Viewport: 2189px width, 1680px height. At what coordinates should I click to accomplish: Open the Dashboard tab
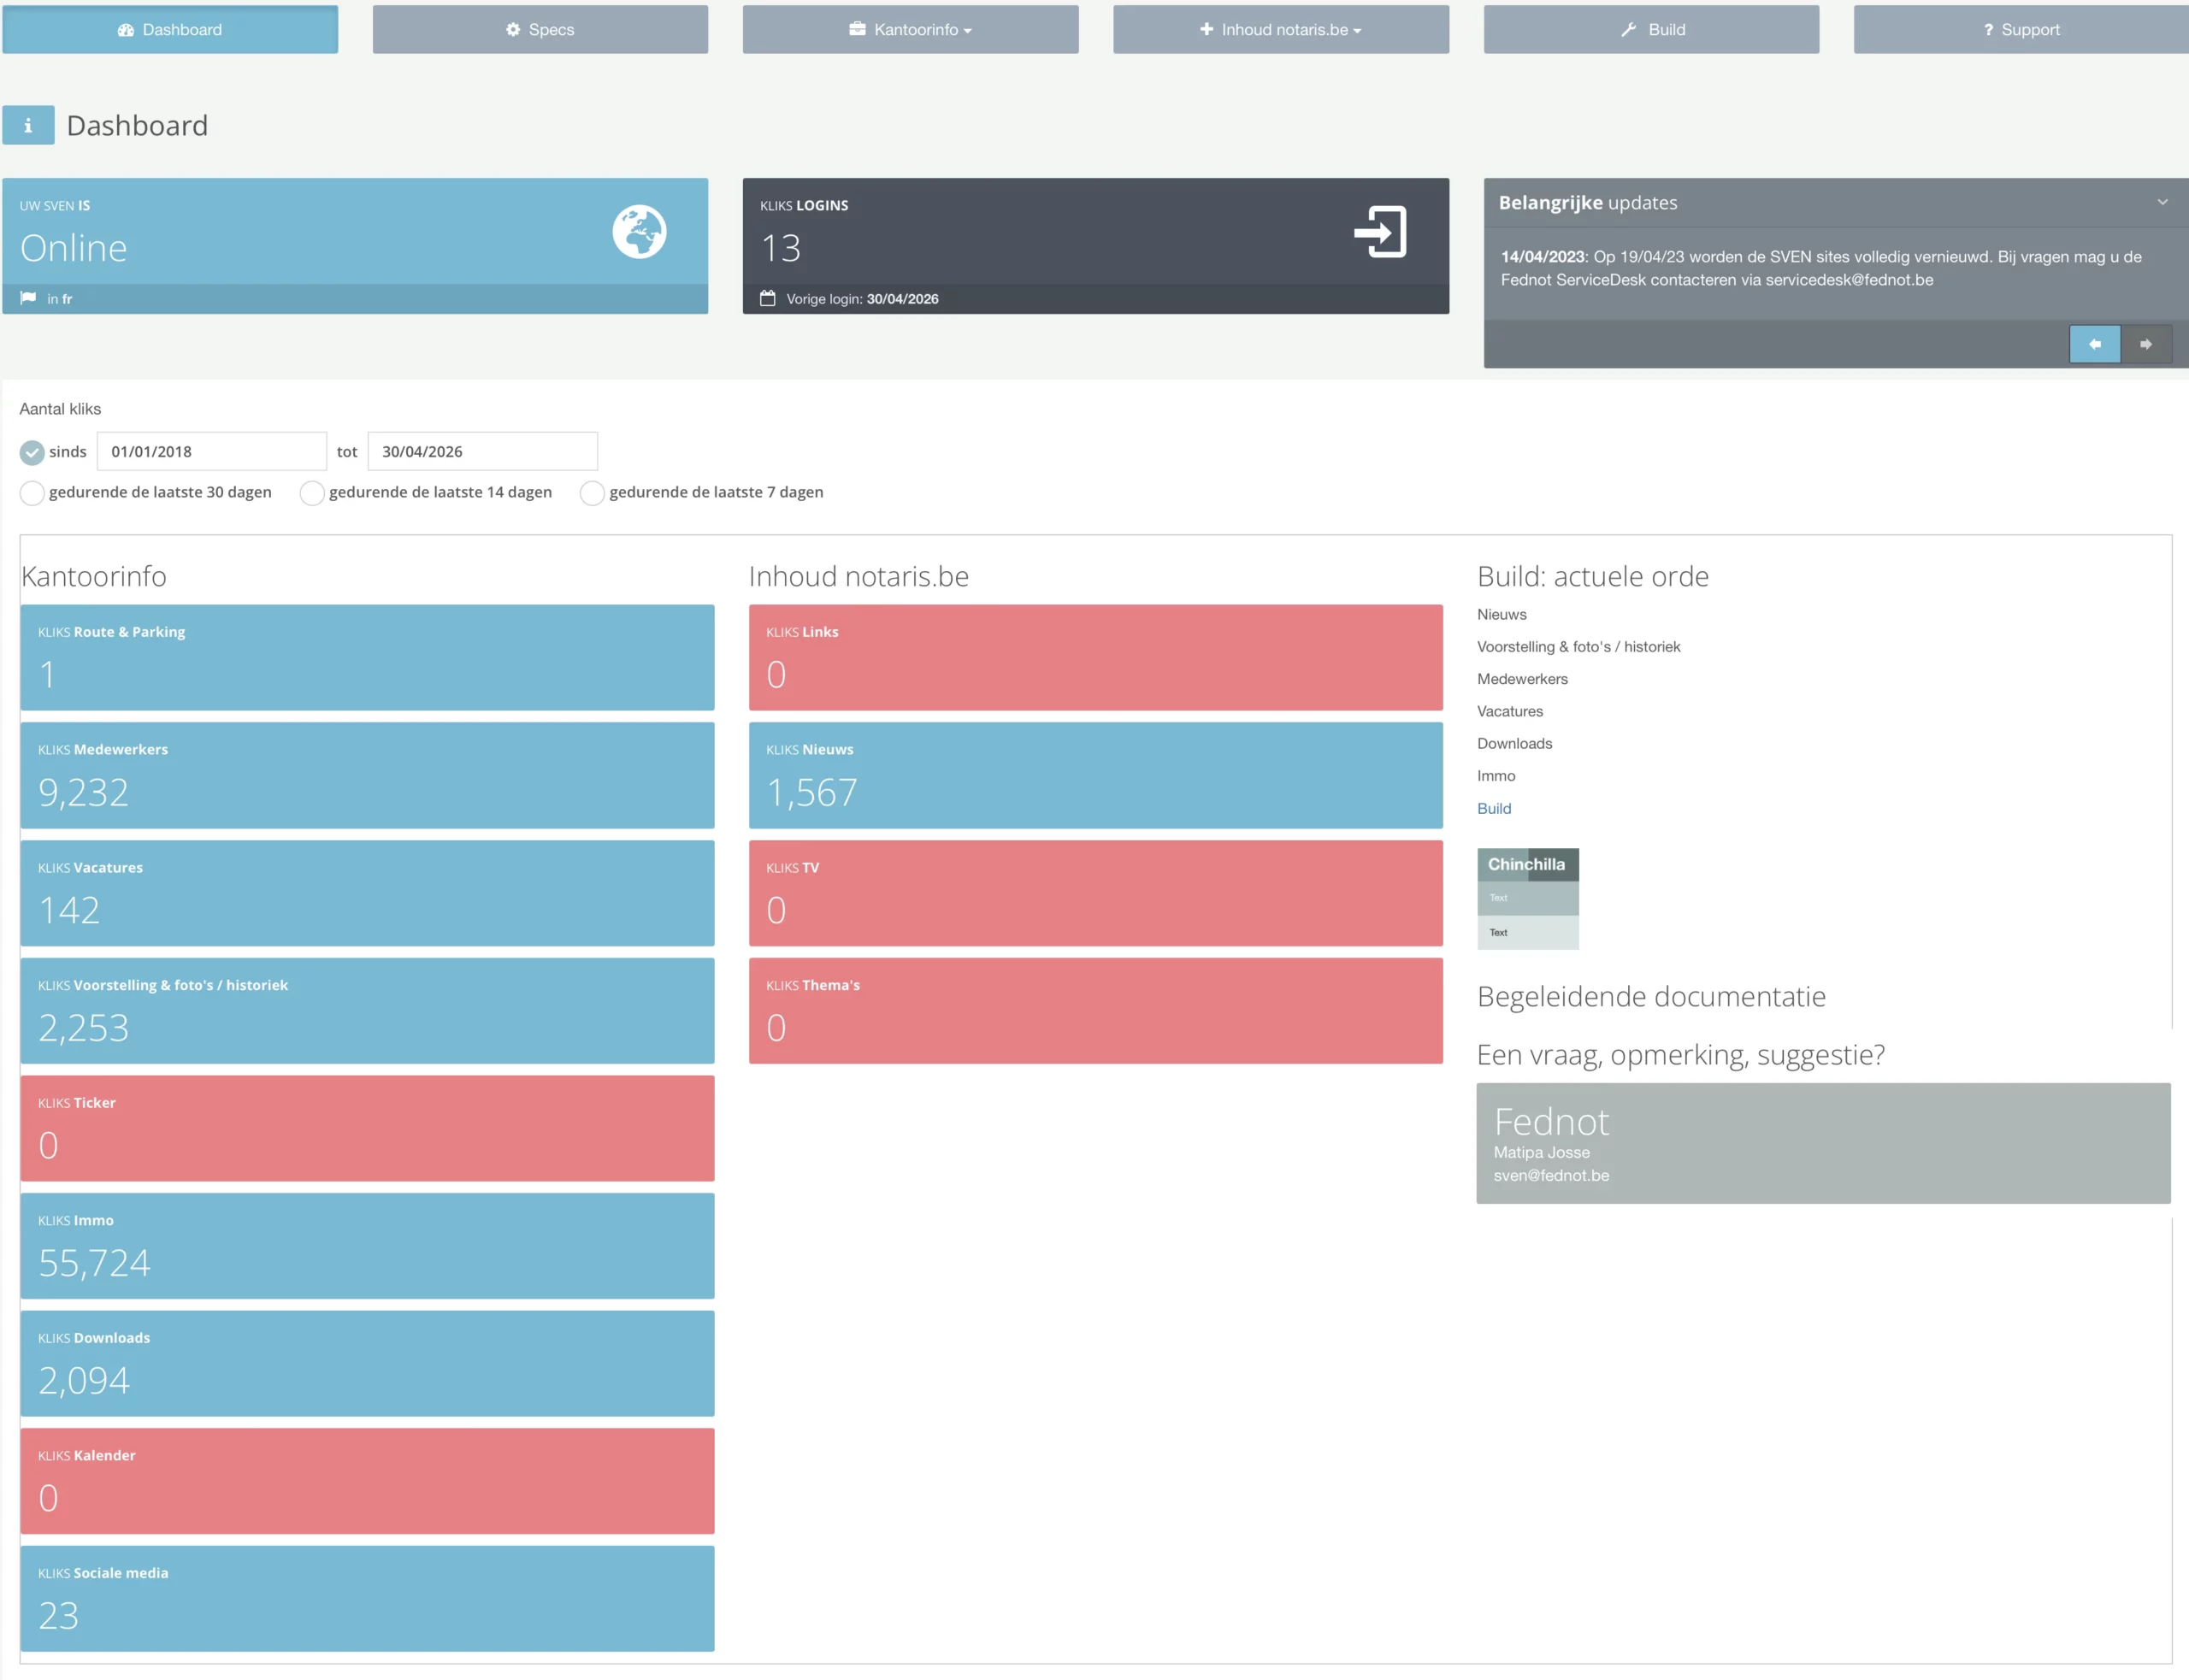(x=170, y=29)
